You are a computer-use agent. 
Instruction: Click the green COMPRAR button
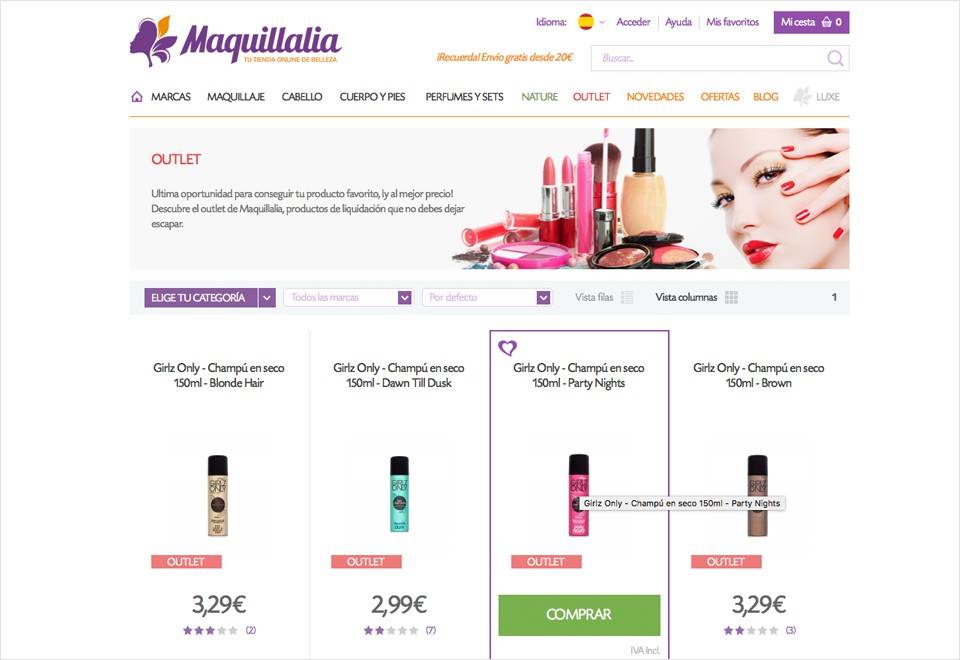pyautogui.click(x=579, y=615)
